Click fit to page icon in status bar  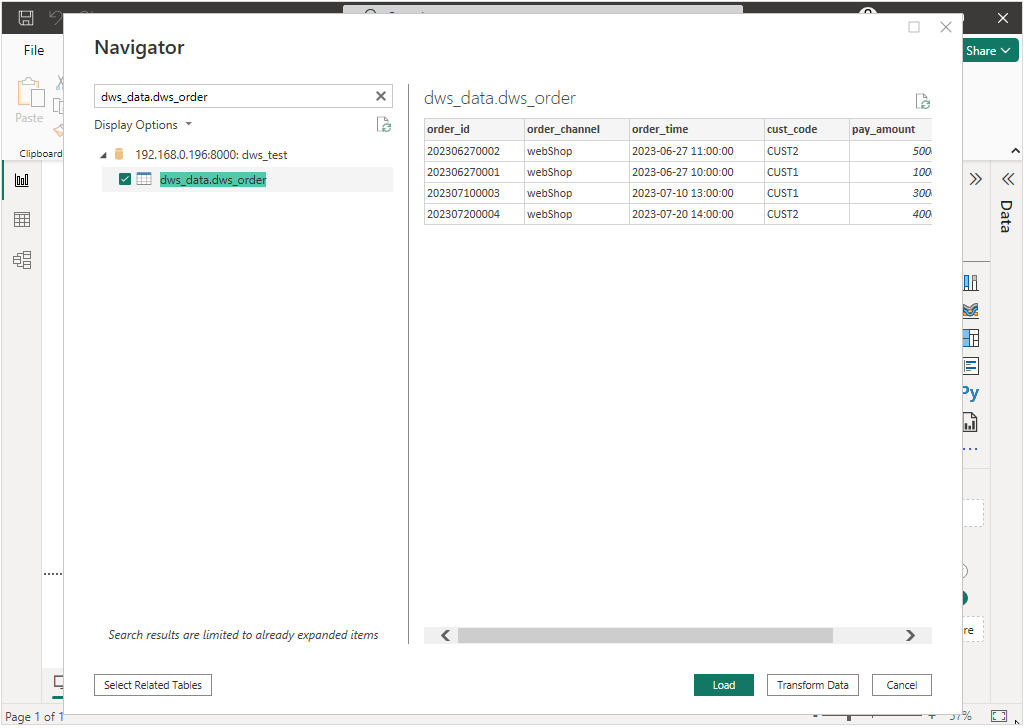coord(999,716)
